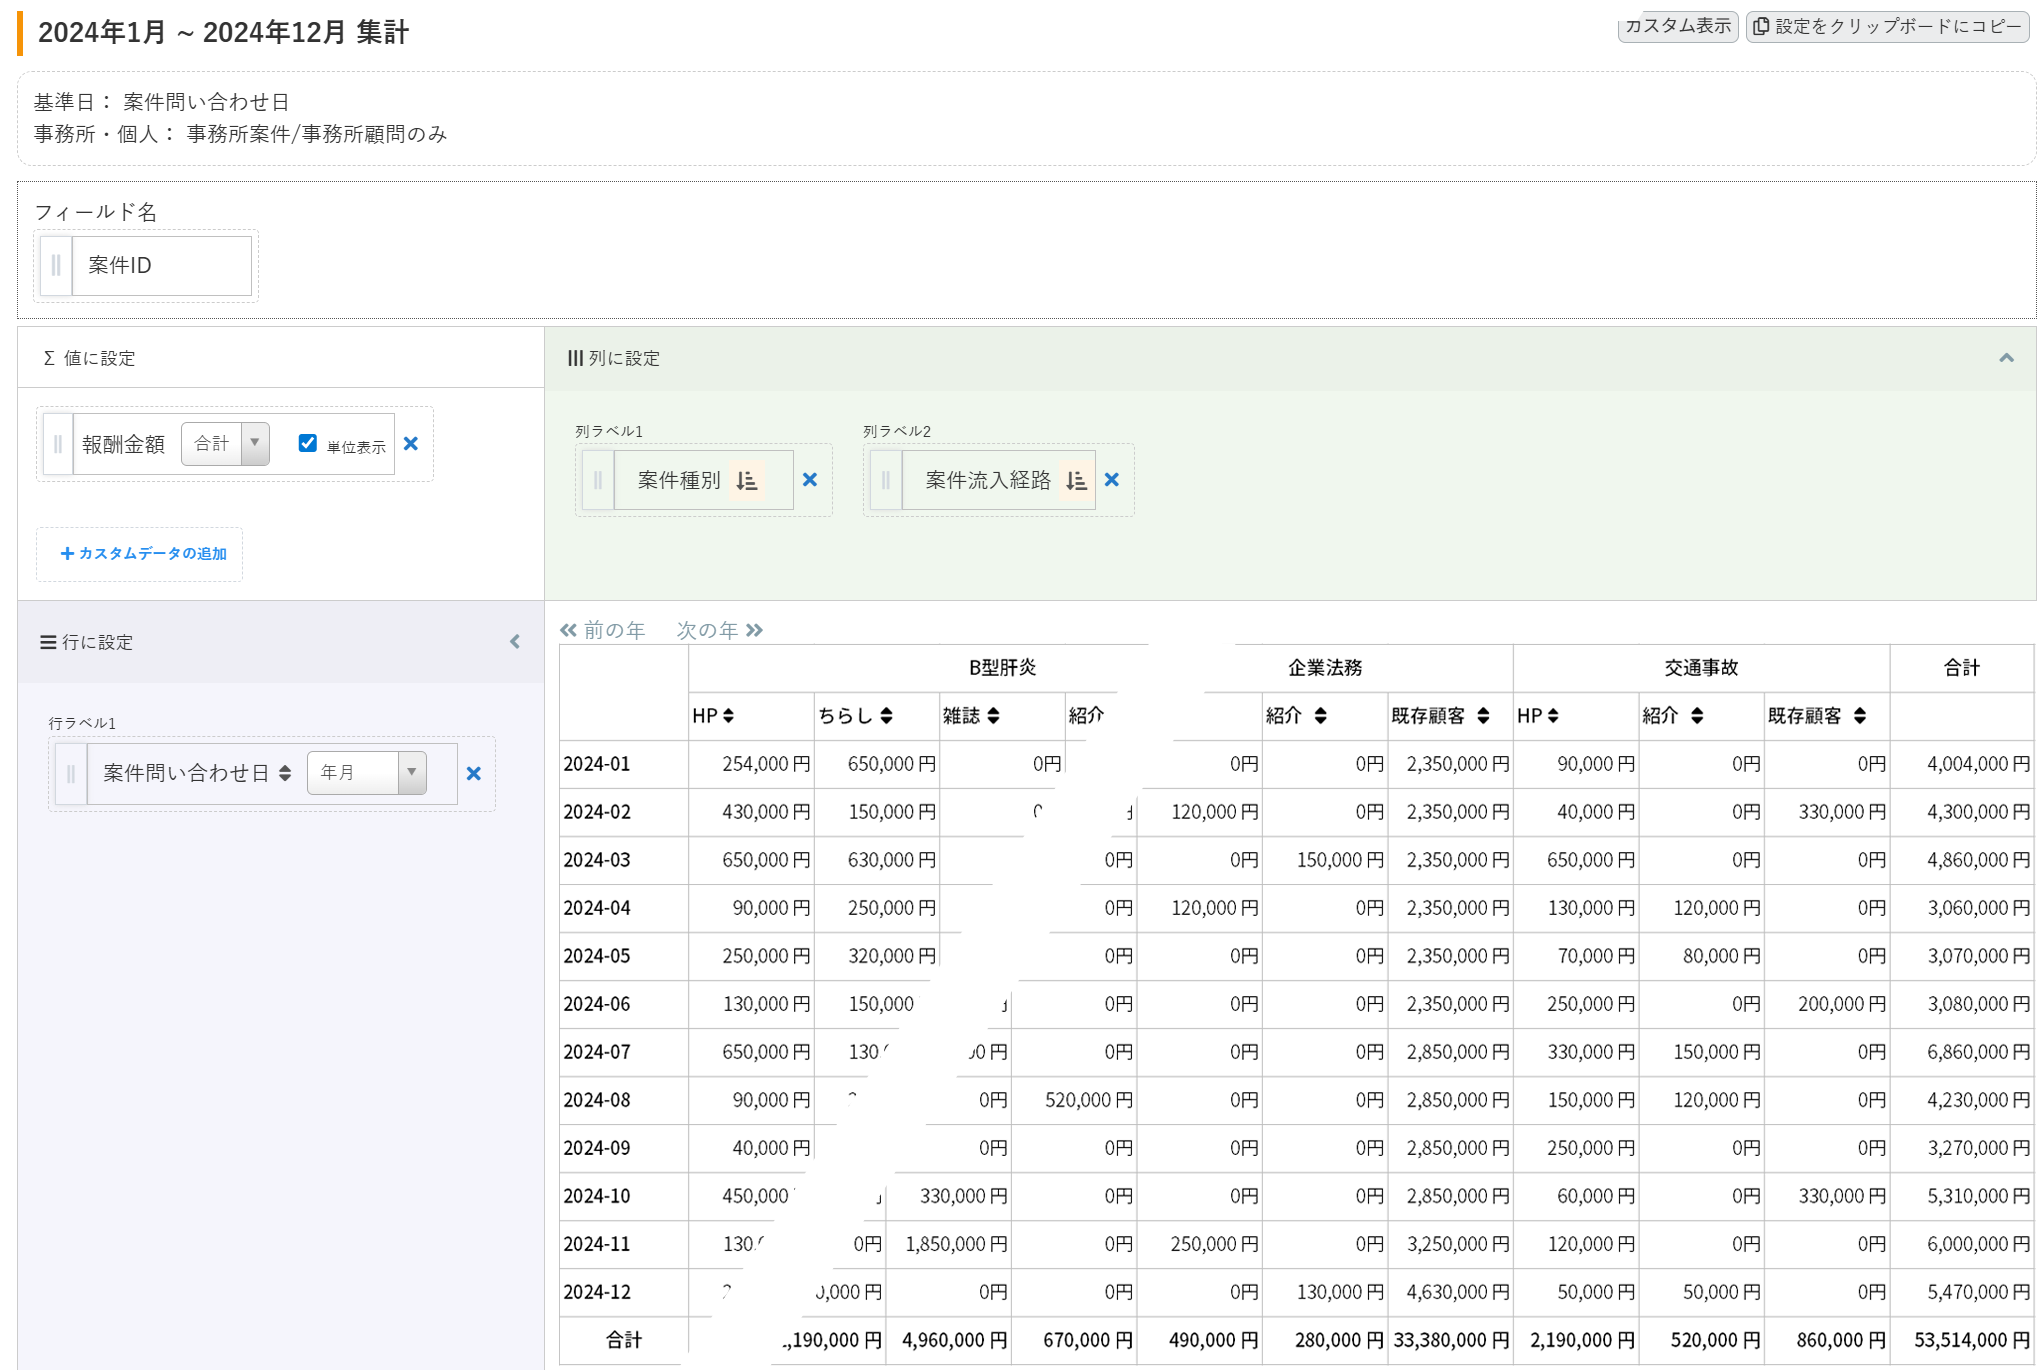Go to 前の年
The height and width of the screenshot is (1370, 2041).
602,630
